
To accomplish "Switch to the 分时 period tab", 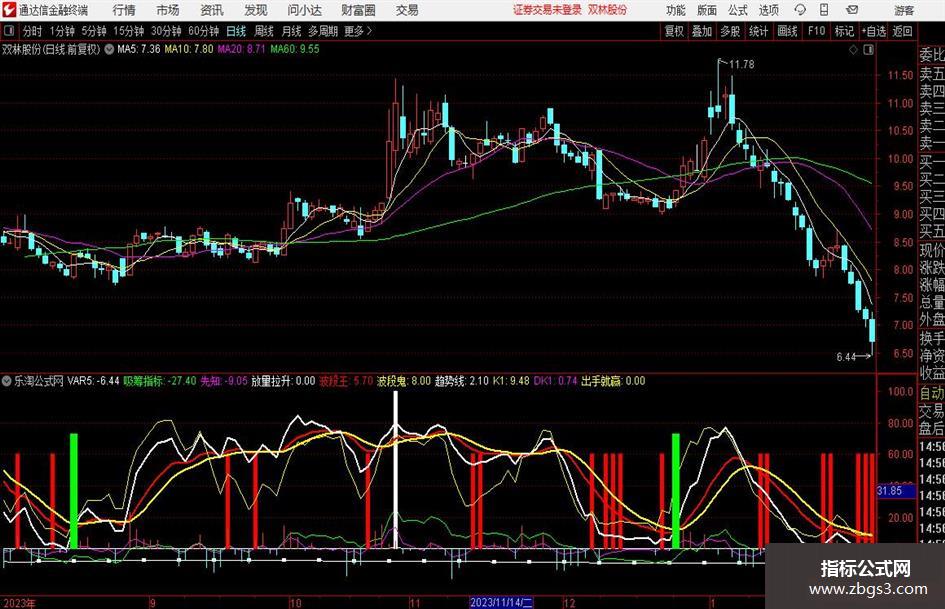I will 33,31.
